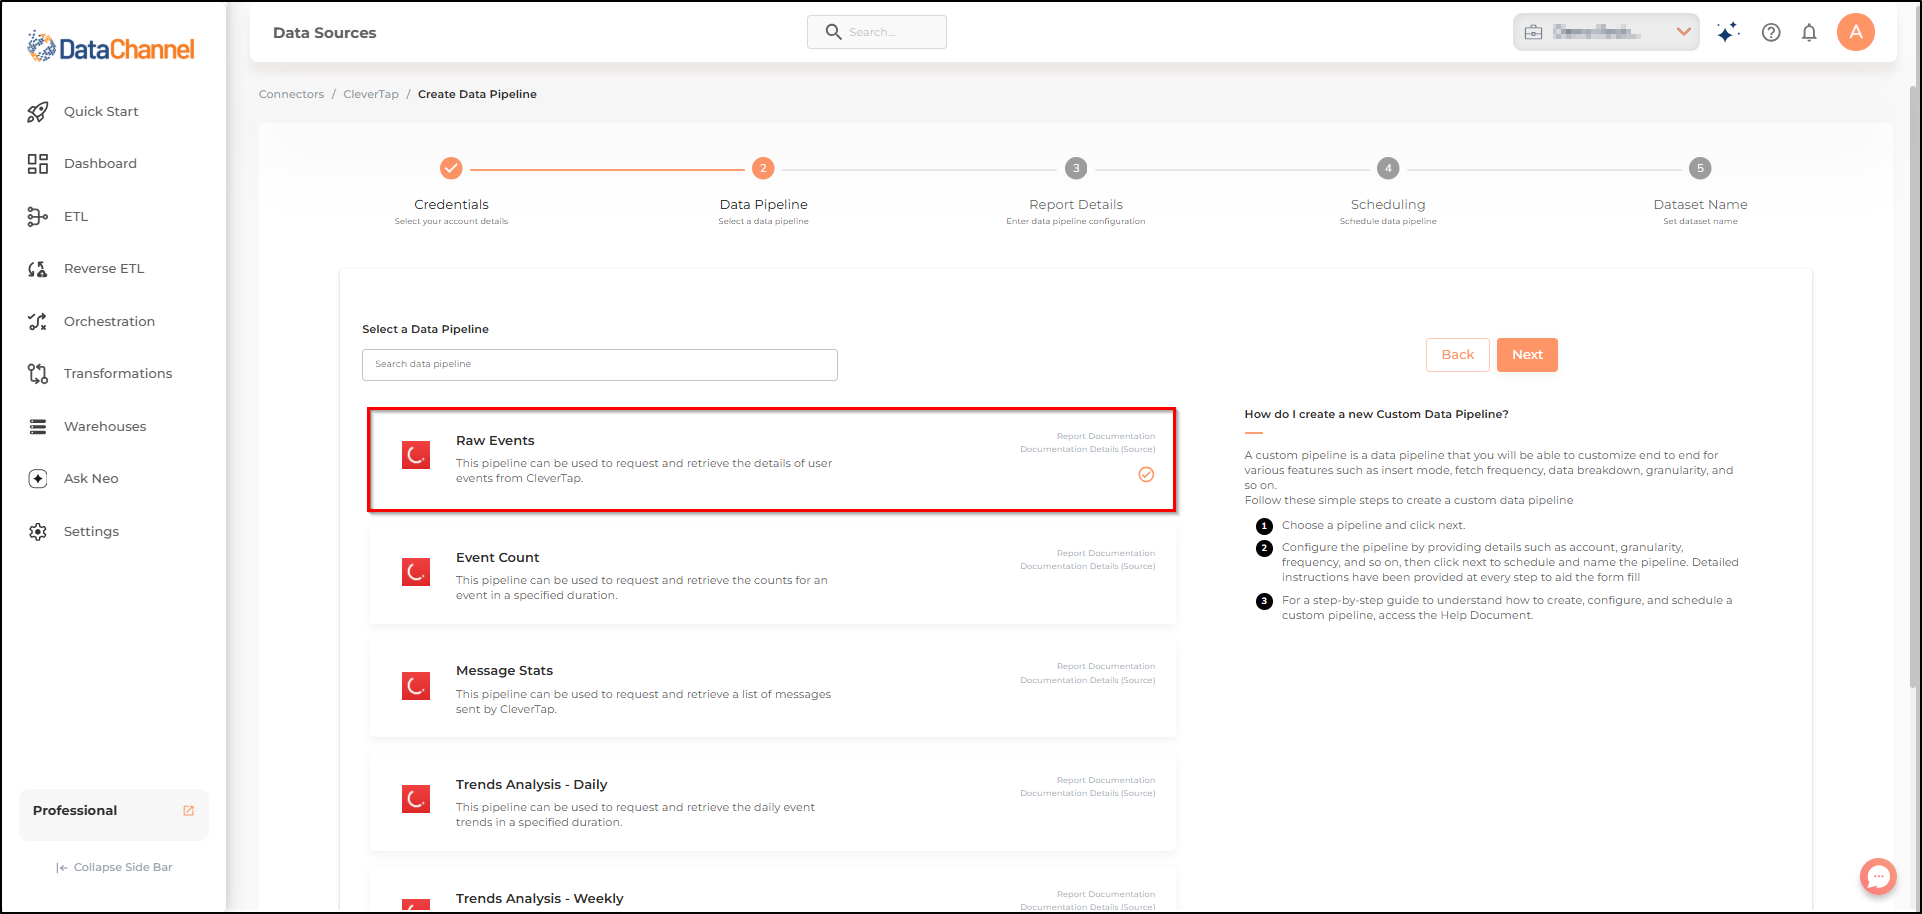
Task: Open Settings using the gear icon
Action: click(38, 532)
